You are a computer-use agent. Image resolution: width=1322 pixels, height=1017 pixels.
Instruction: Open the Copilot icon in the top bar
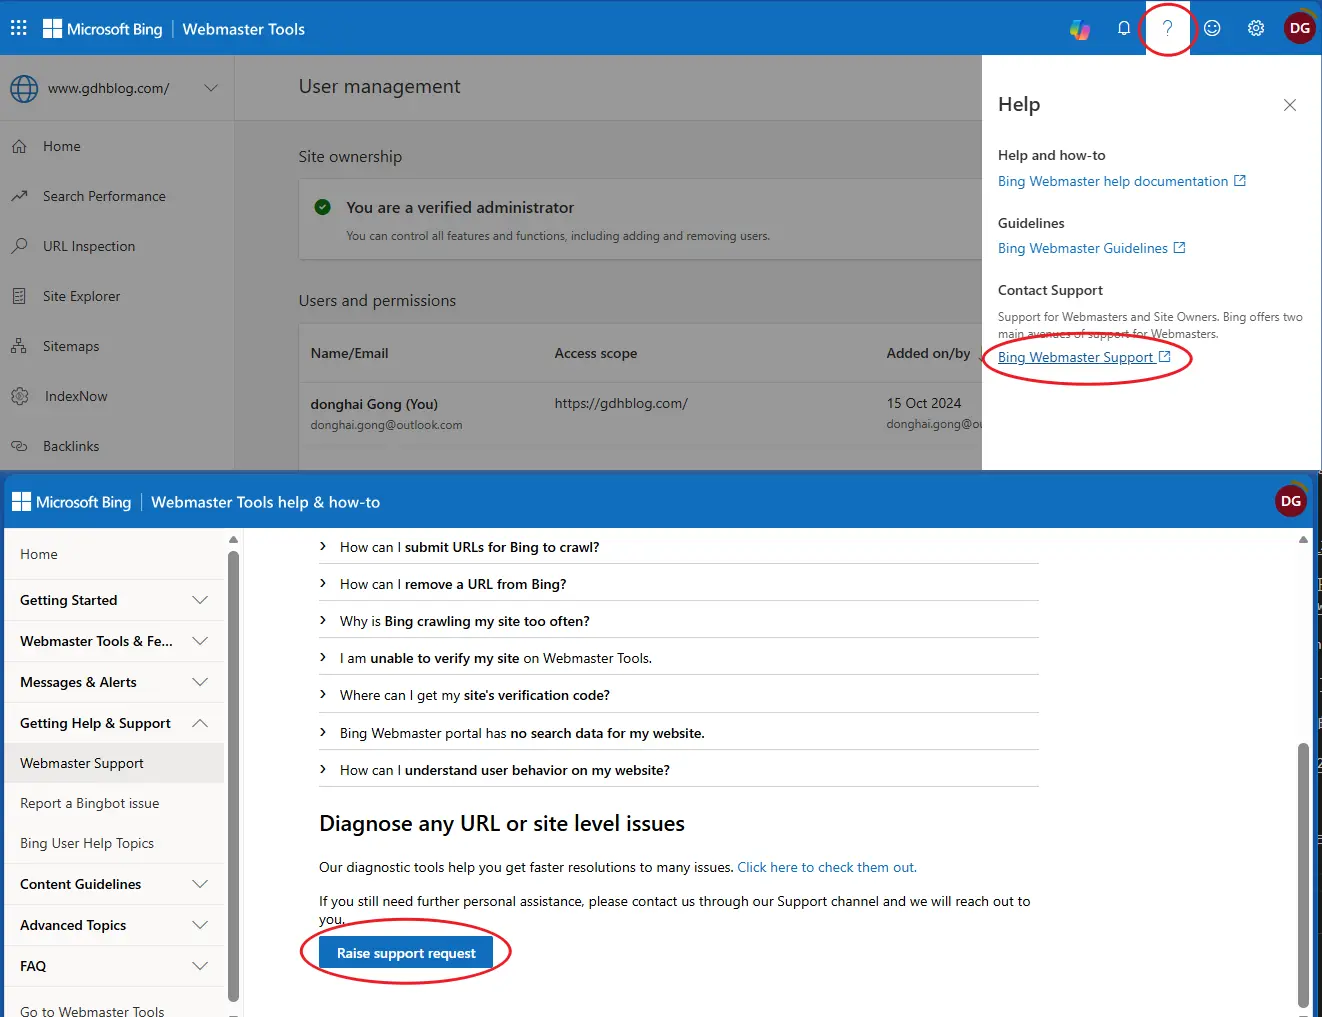tap(1080, 28)
